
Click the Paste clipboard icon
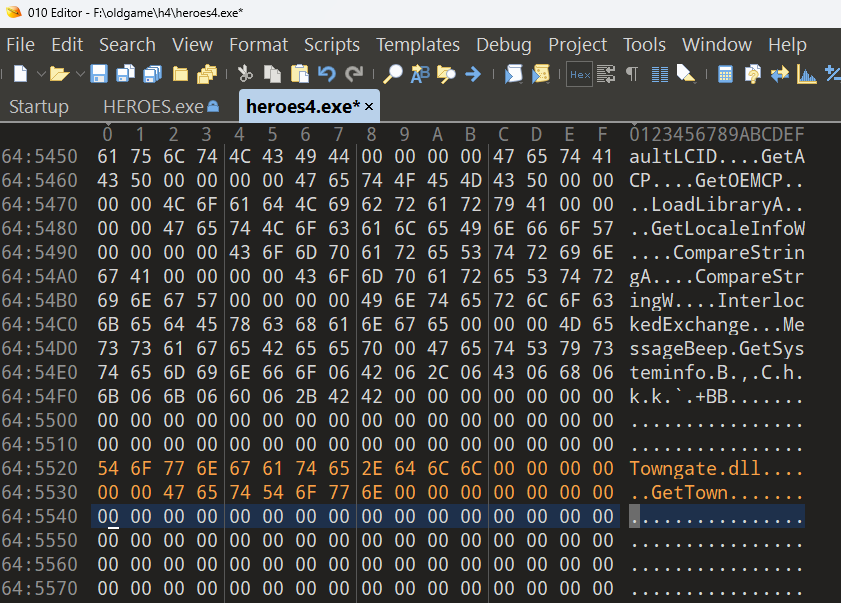299,73
